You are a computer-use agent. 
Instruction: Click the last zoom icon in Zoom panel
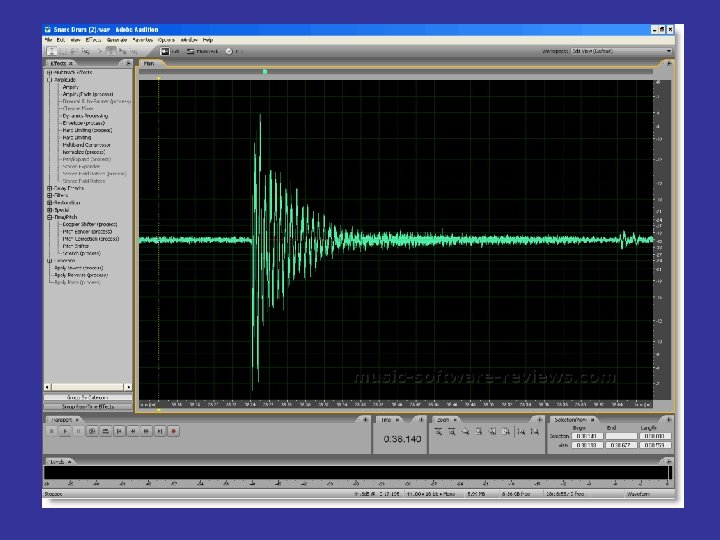[535, 431]
